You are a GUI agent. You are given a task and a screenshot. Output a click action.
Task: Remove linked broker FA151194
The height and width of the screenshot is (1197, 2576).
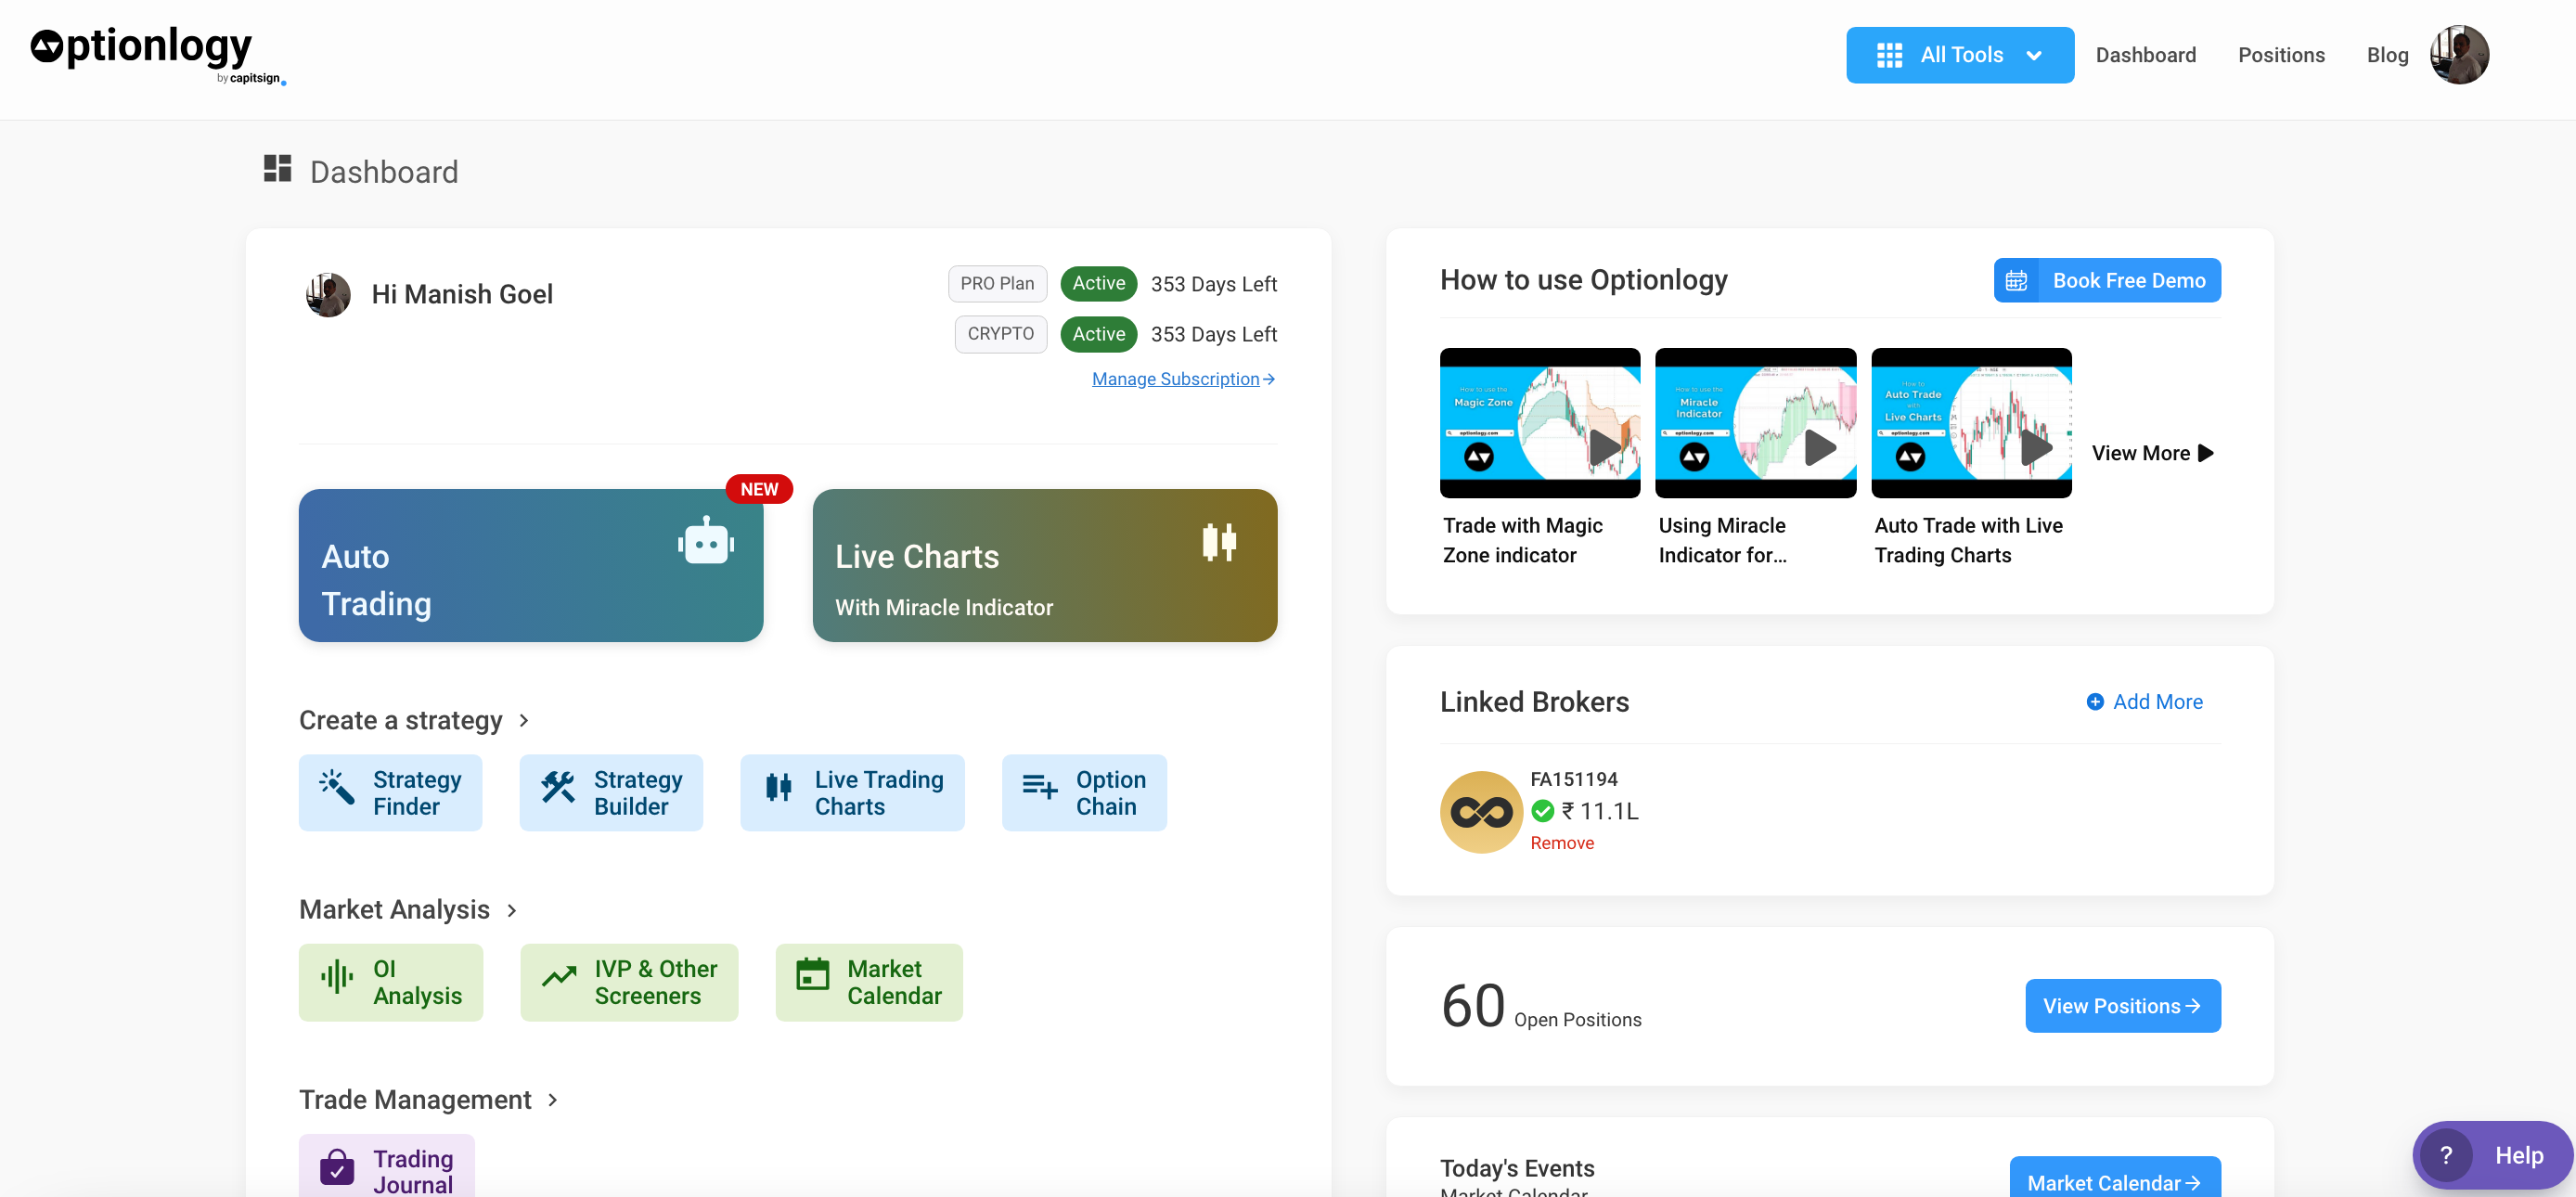(x=1561, y=843)
